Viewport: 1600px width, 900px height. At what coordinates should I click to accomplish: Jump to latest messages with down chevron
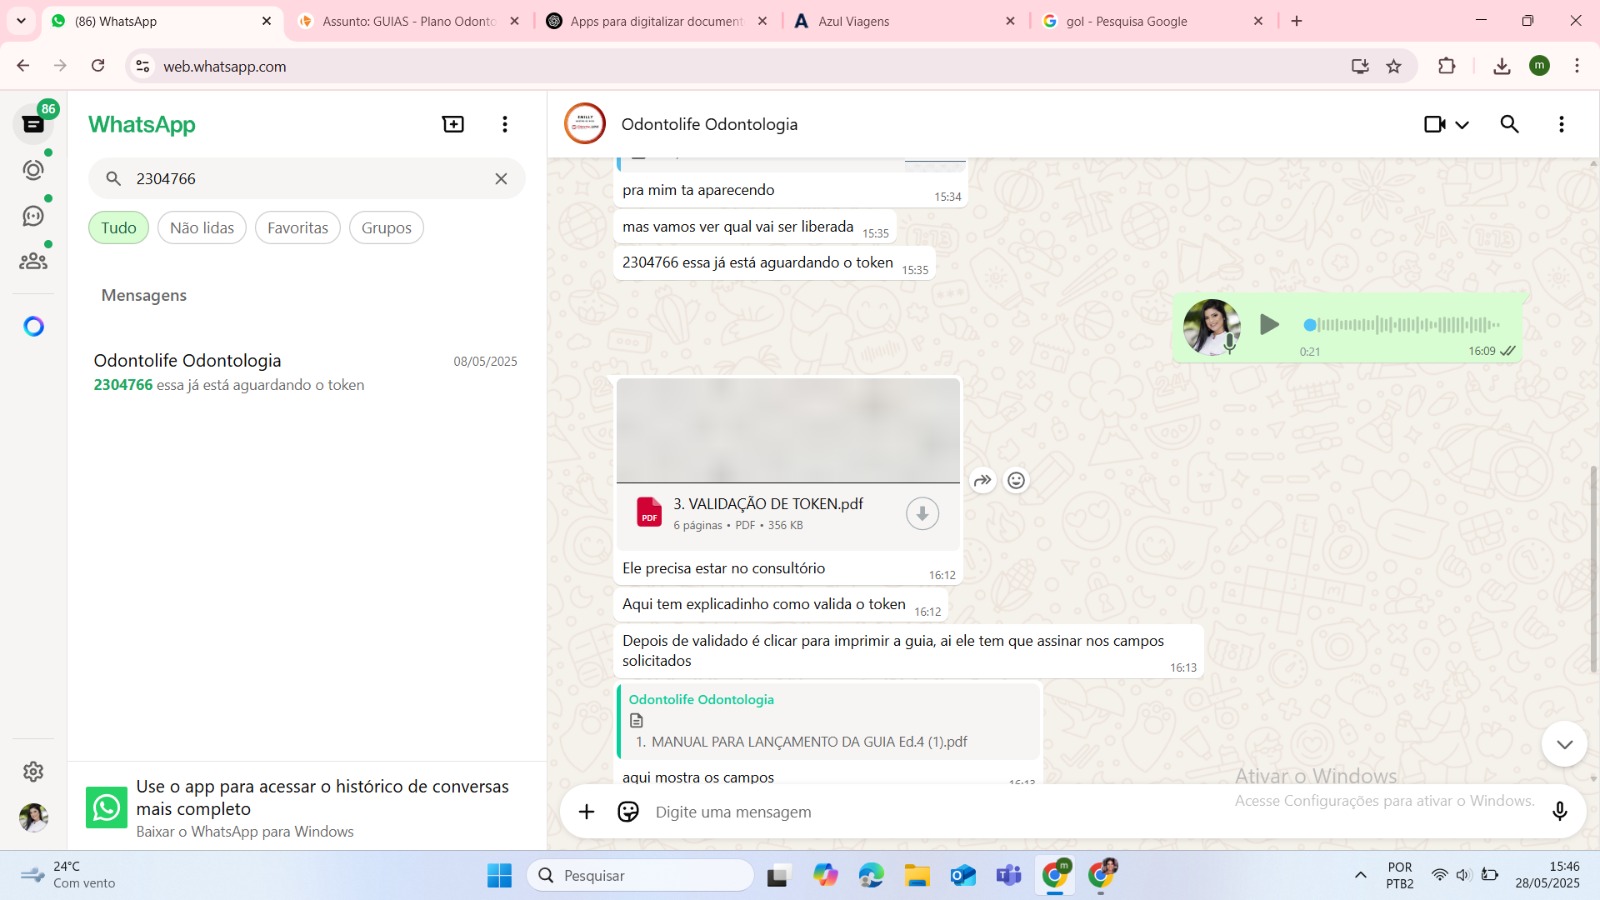pyautogui.click(x=1565, y=744)
